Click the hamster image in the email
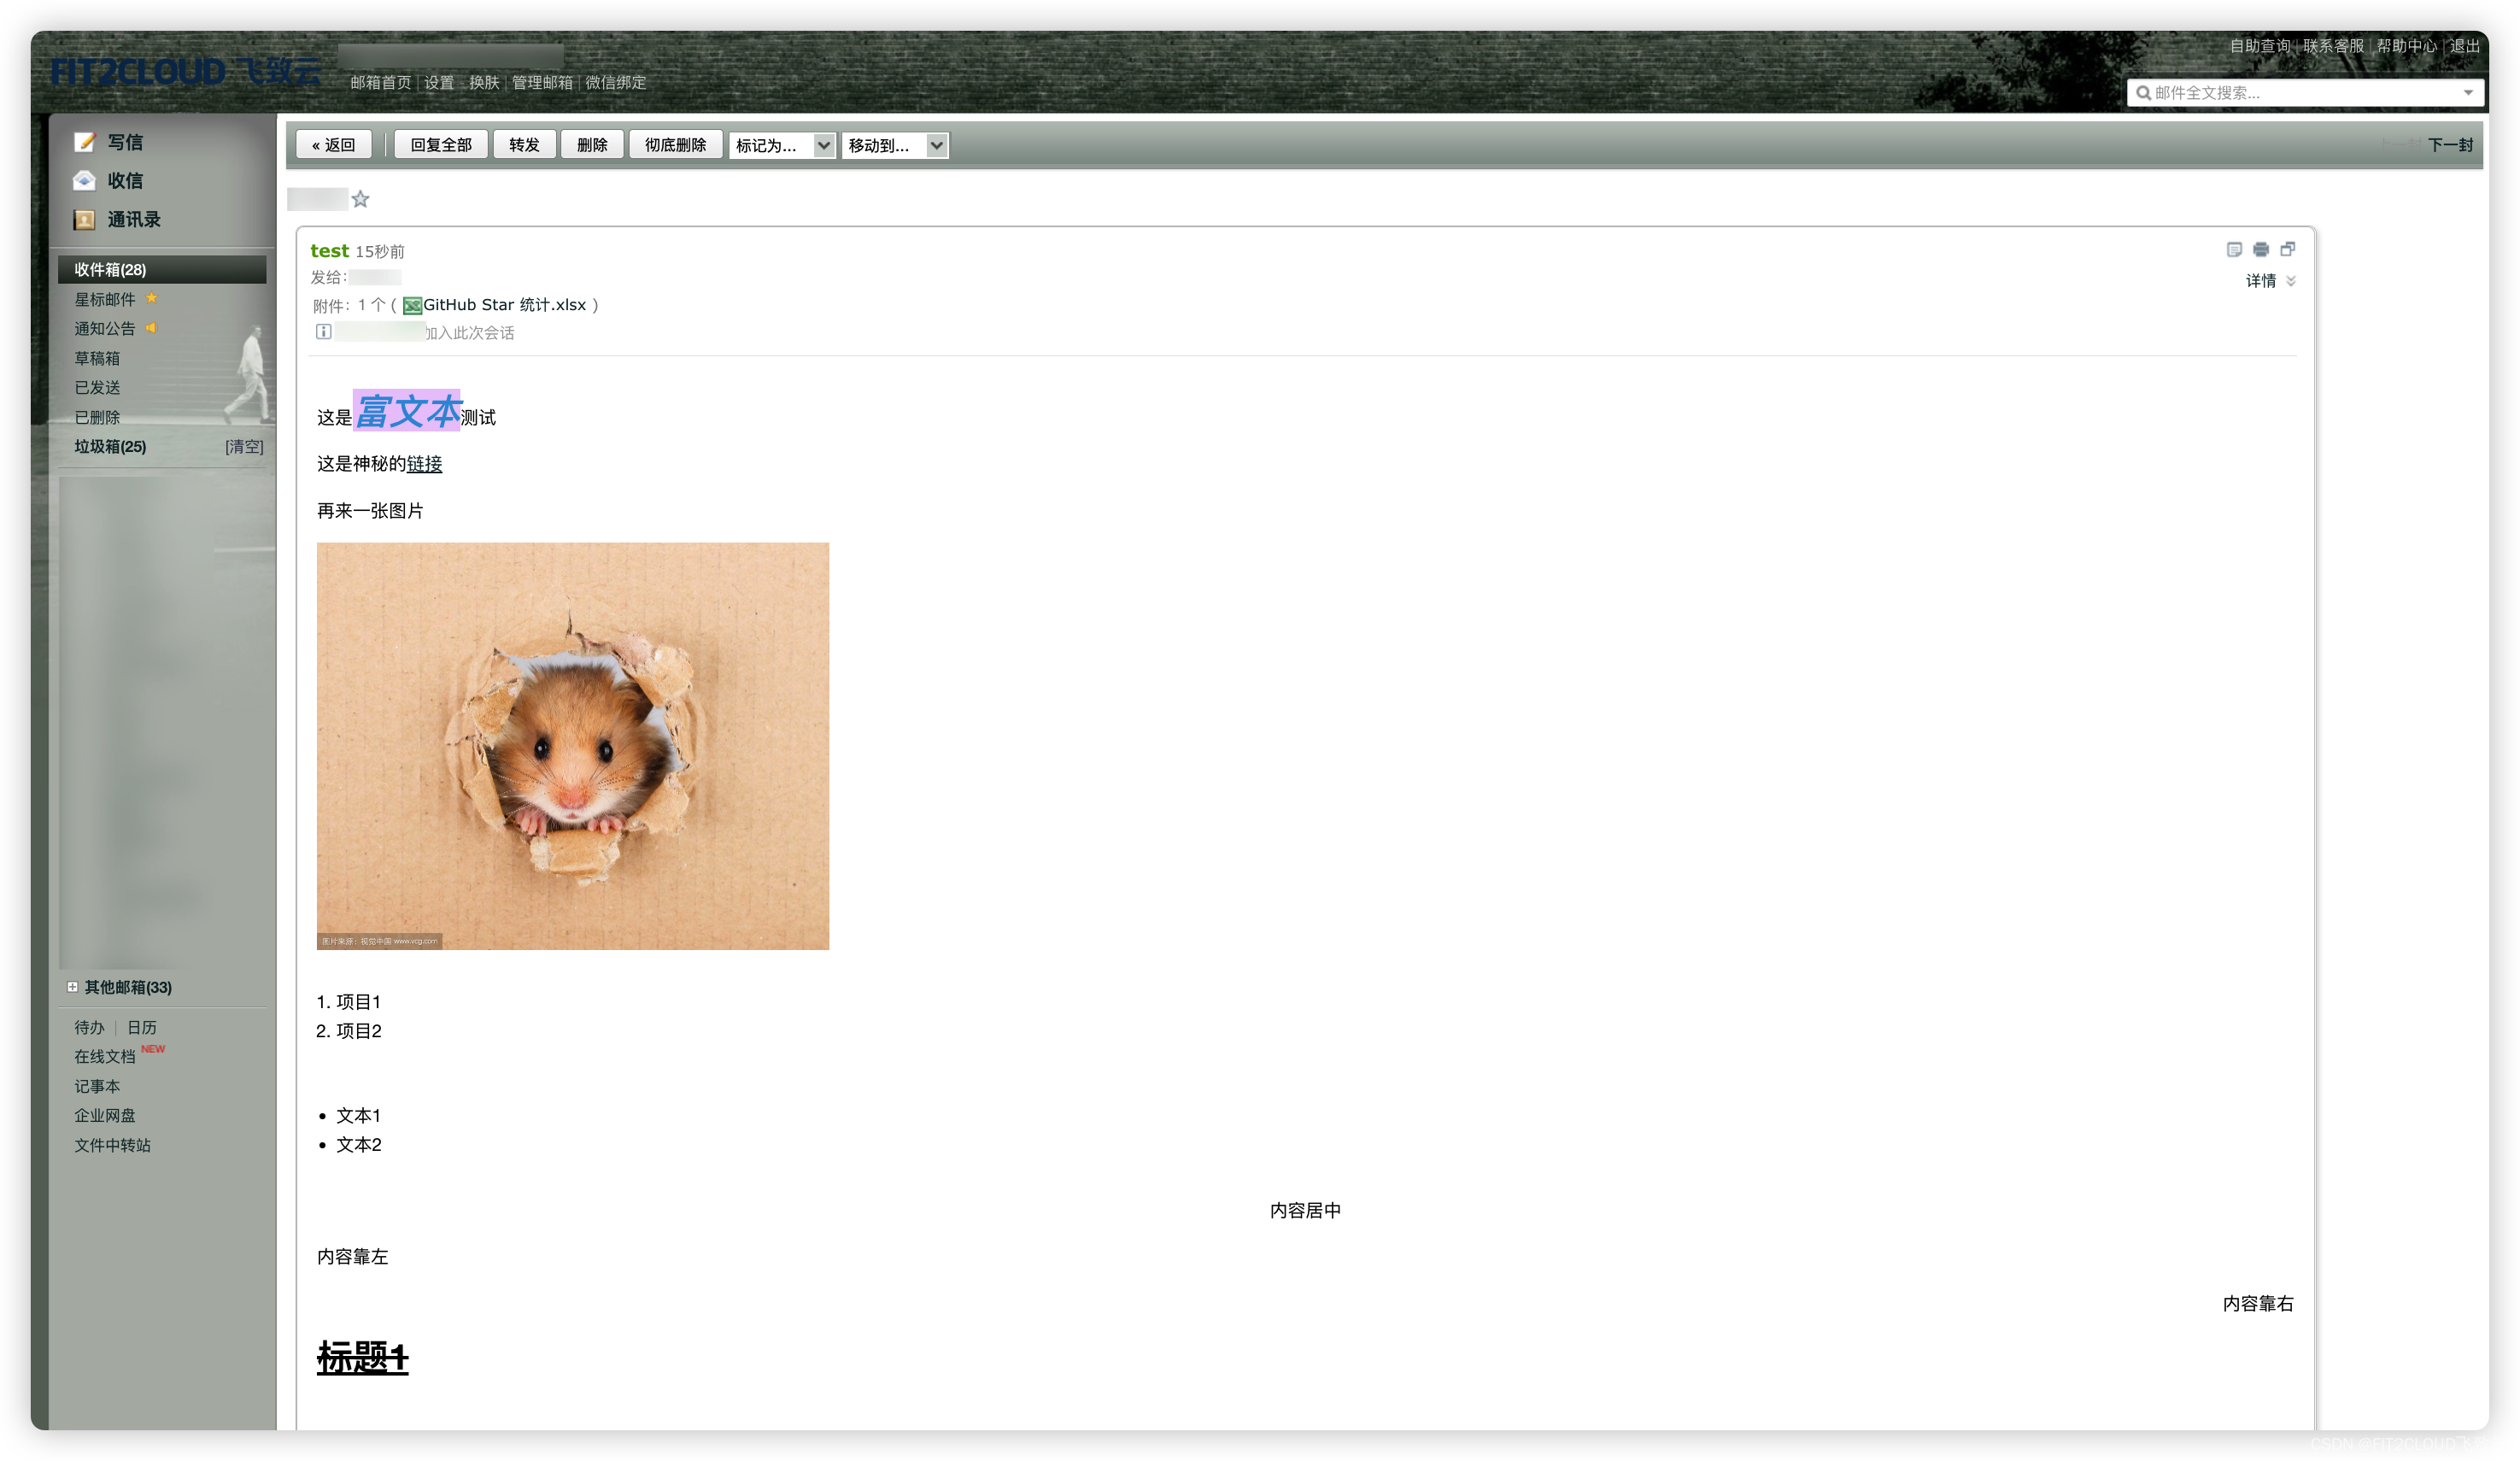Image resolution: width=2520 pixels, height=1461 pixels. pyautogui.click(x=573, y=746)
